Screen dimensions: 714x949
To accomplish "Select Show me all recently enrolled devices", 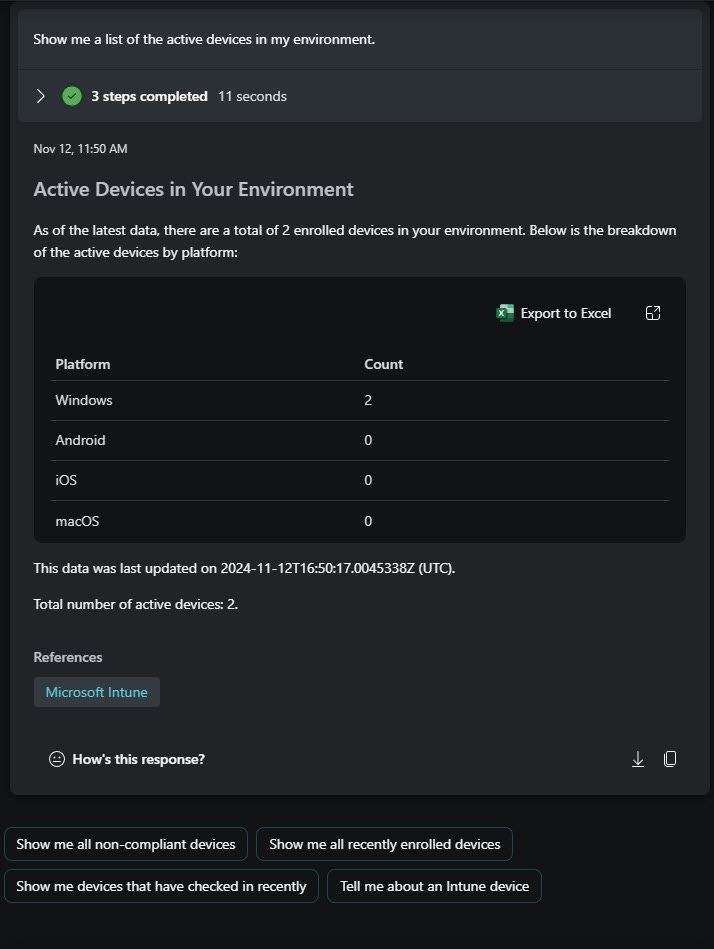I will [x=384, y=844].
